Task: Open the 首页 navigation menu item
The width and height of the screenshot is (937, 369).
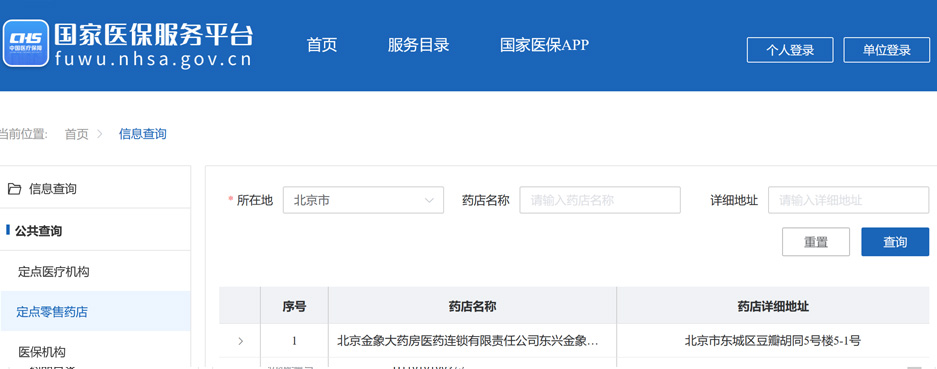Action: click(322, 45)
